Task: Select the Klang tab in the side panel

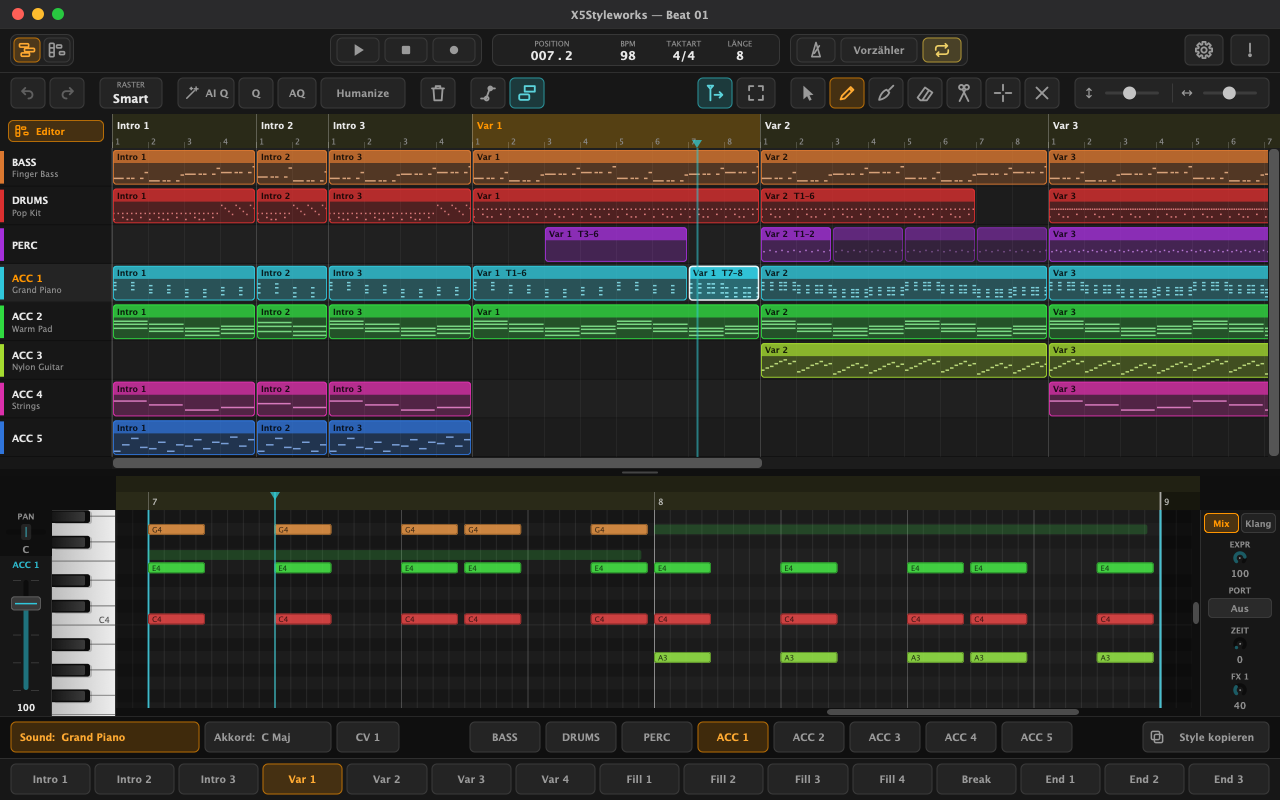Action: click(x=1258, y=523)
